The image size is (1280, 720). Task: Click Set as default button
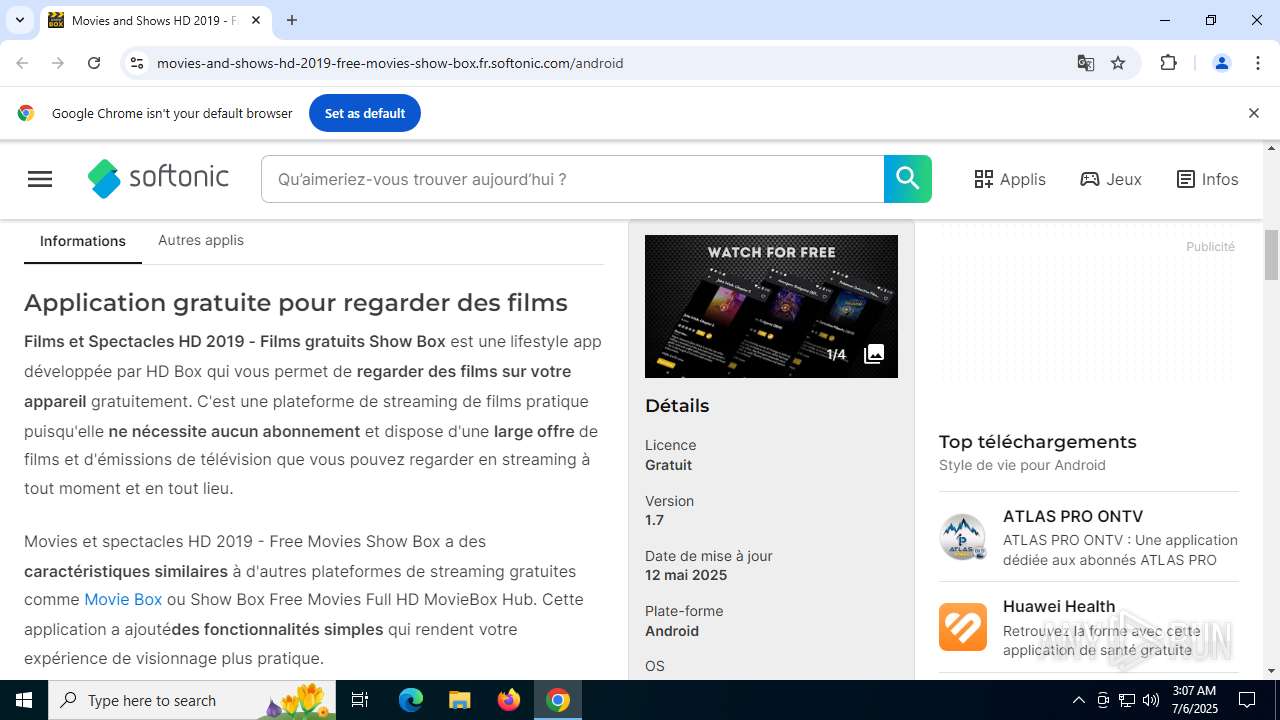point(365,113)
